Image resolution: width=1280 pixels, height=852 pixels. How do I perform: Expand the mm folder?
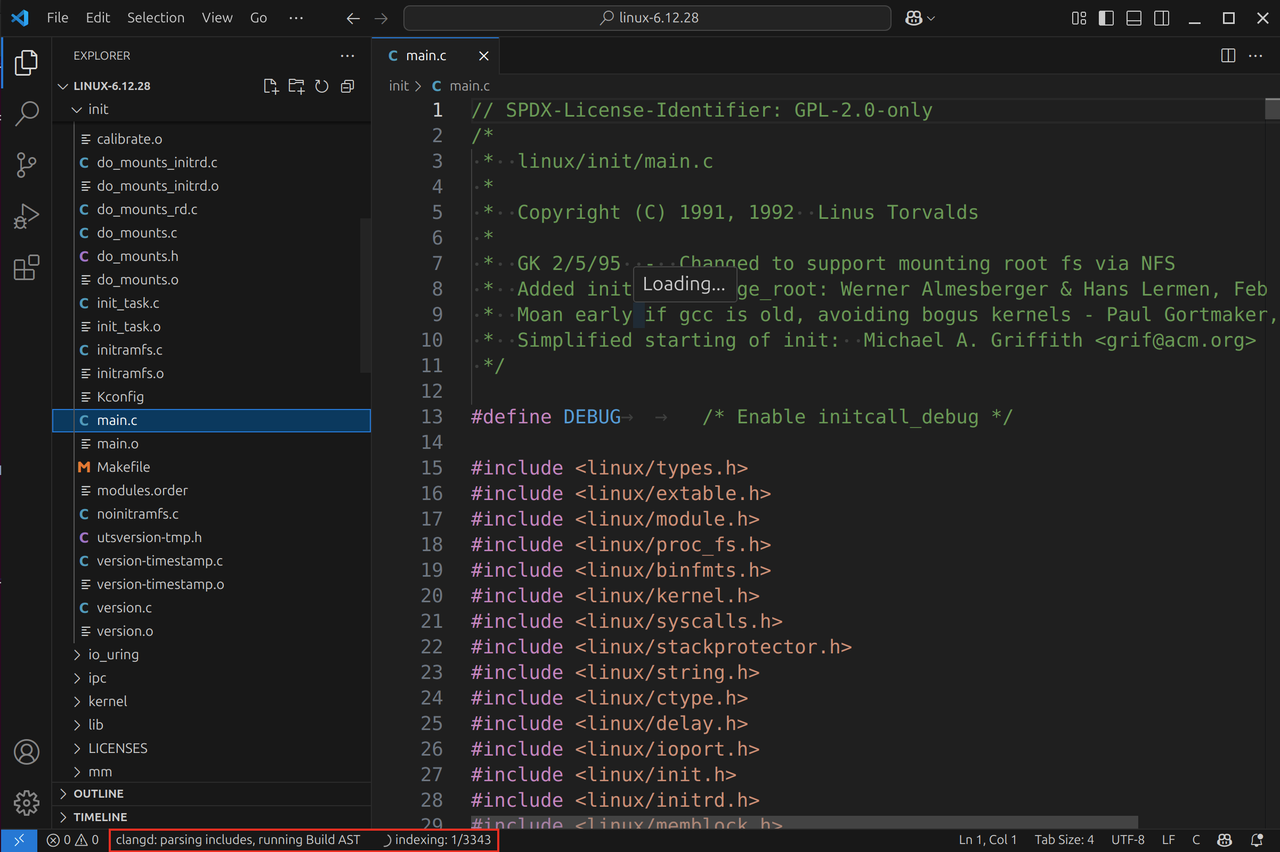pyautogui.click(x=211, y=771)
